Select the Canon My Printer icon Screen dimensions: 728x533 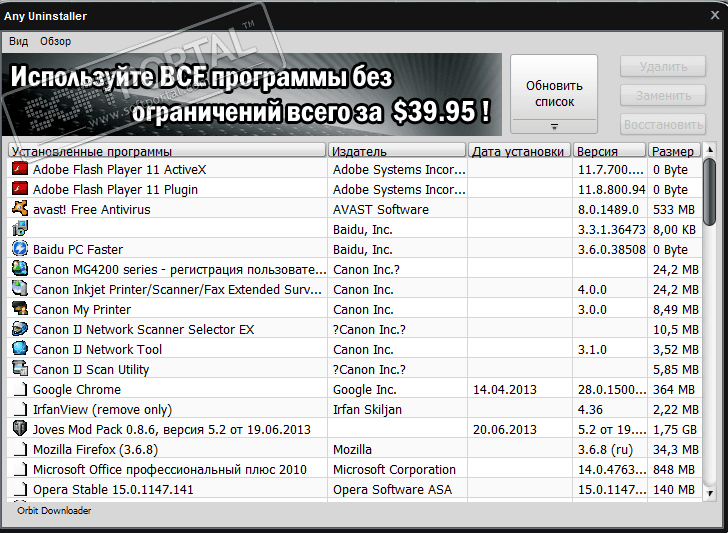[20, 309]
